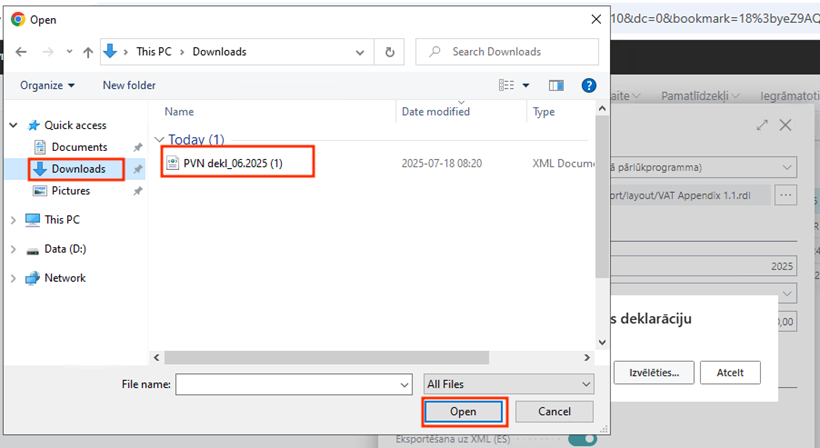This screenshot has width=820, height=448.
Task: Open the Organize menu
Action: (x=47, y=86)
